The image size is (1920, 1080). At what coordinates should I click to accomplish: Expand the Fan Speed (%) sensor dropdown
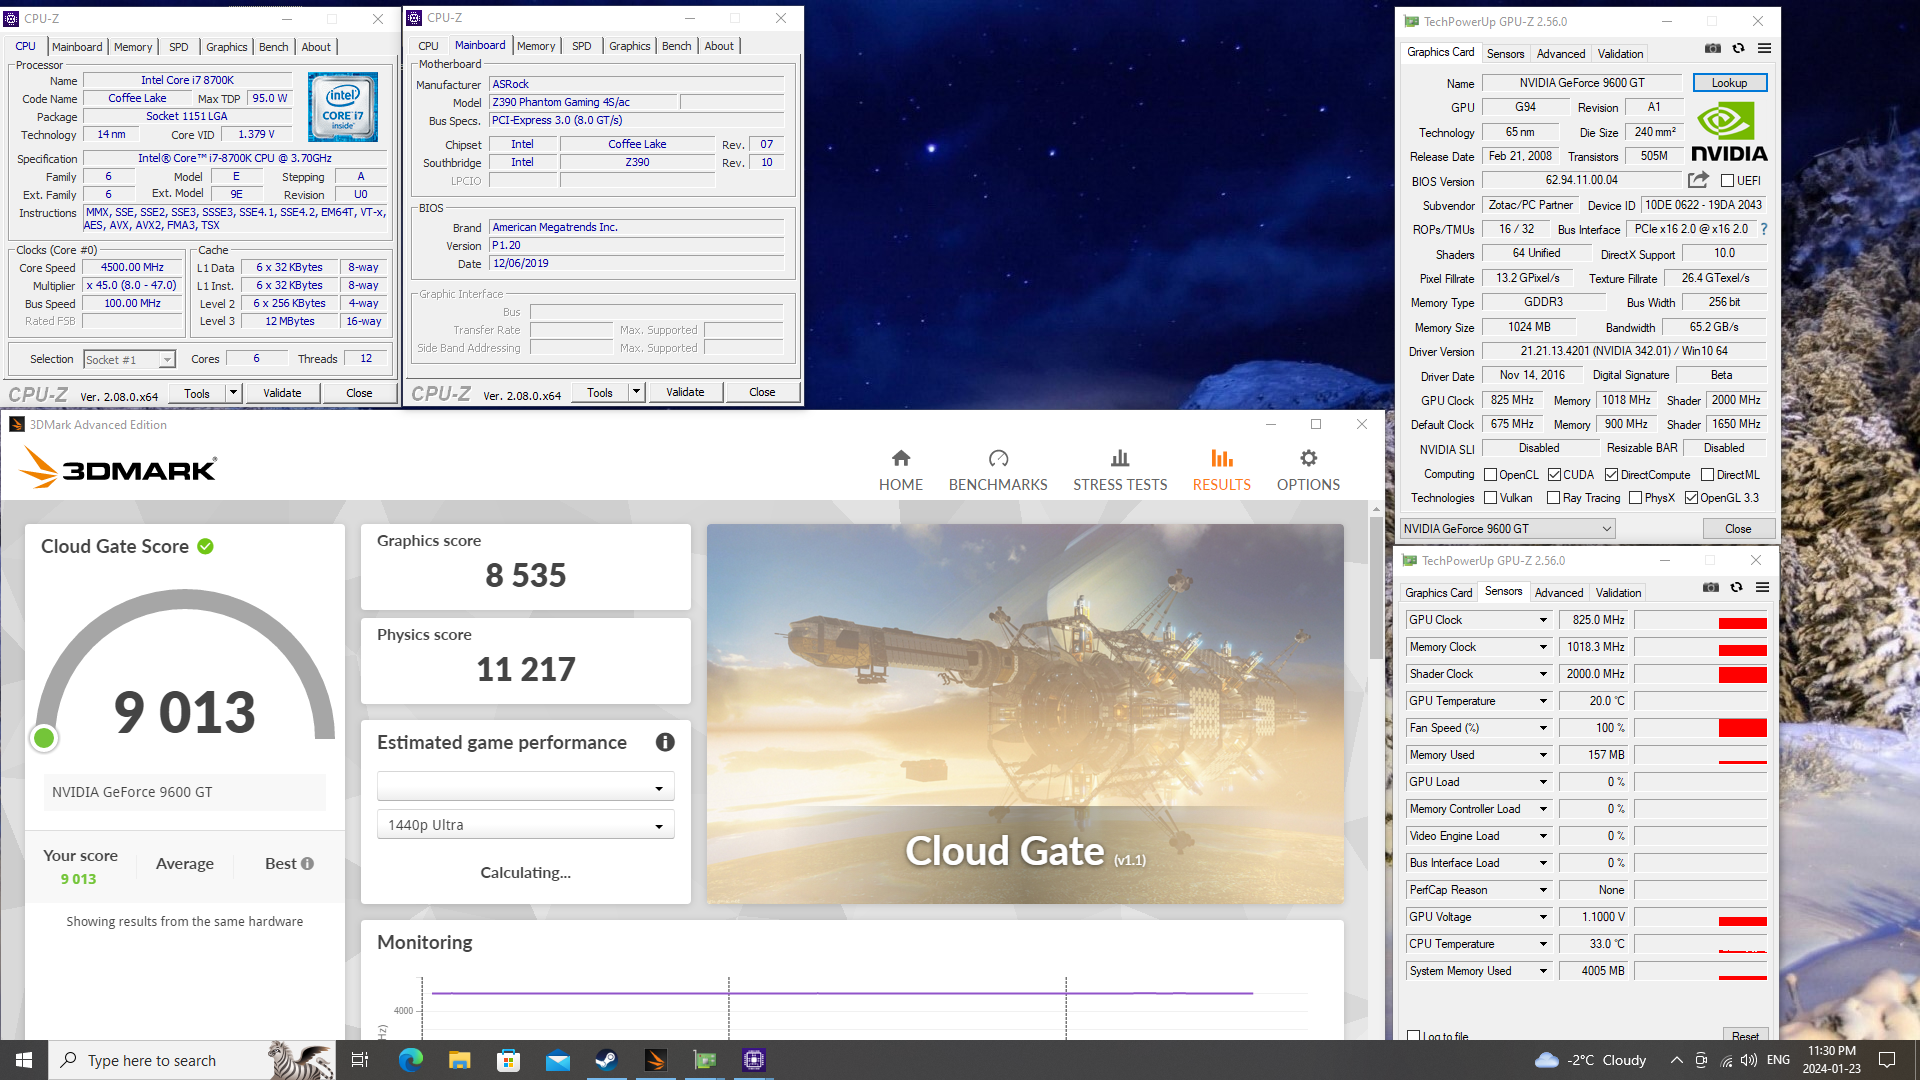pyautogui.click(x=1543, y=728)
